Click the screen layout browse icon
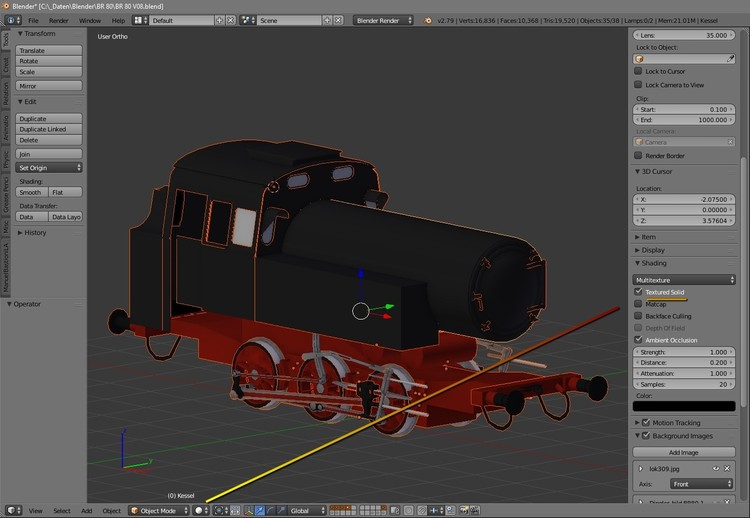The height and width of the screenshot is (518, 750). coord(140,21)
